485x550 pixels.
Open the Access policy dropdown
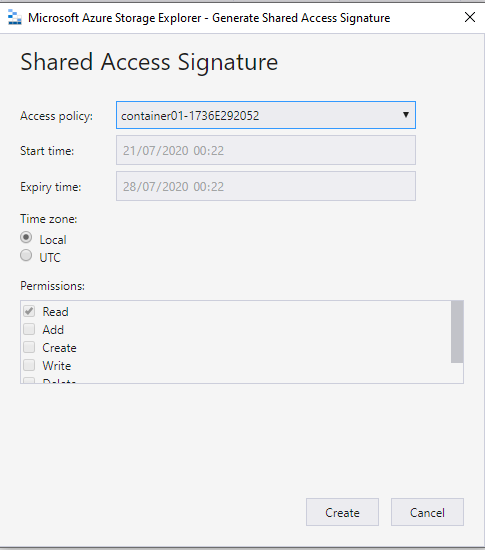point(266,115)
